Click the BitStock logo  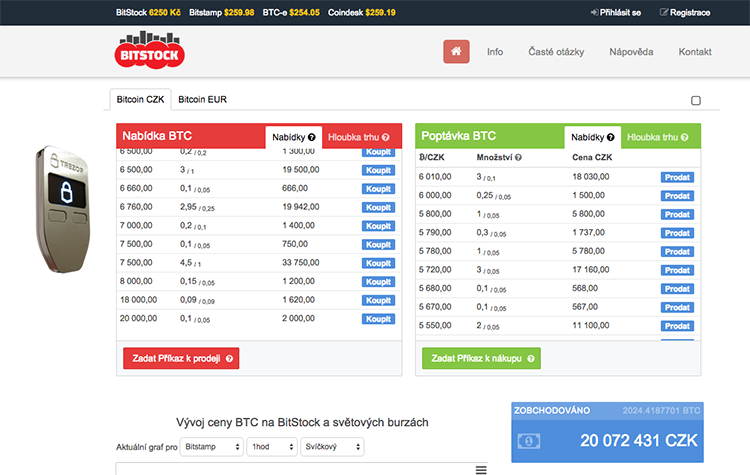coord(148,51)
